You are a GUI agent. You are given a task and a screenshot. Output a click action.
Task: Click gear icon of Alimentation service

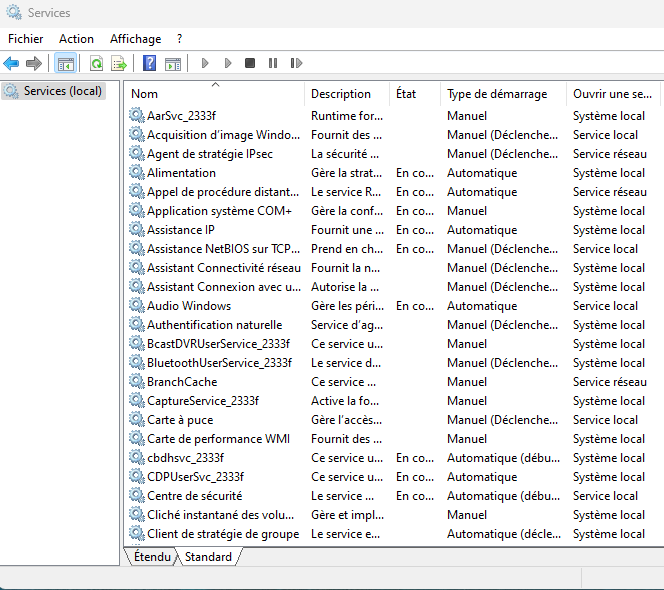coord(136,172)
